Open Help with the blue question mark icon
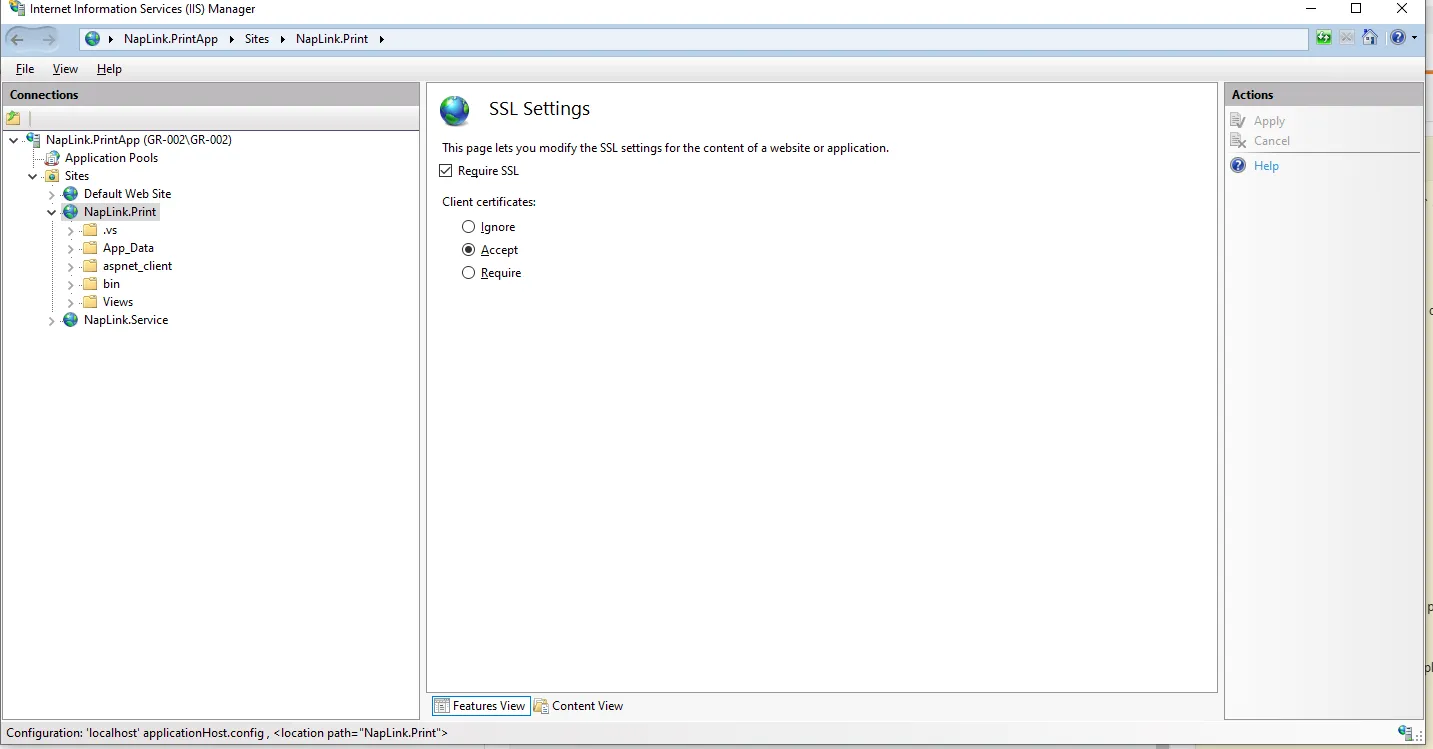The image size is (1433, 749). [1397, 38]
